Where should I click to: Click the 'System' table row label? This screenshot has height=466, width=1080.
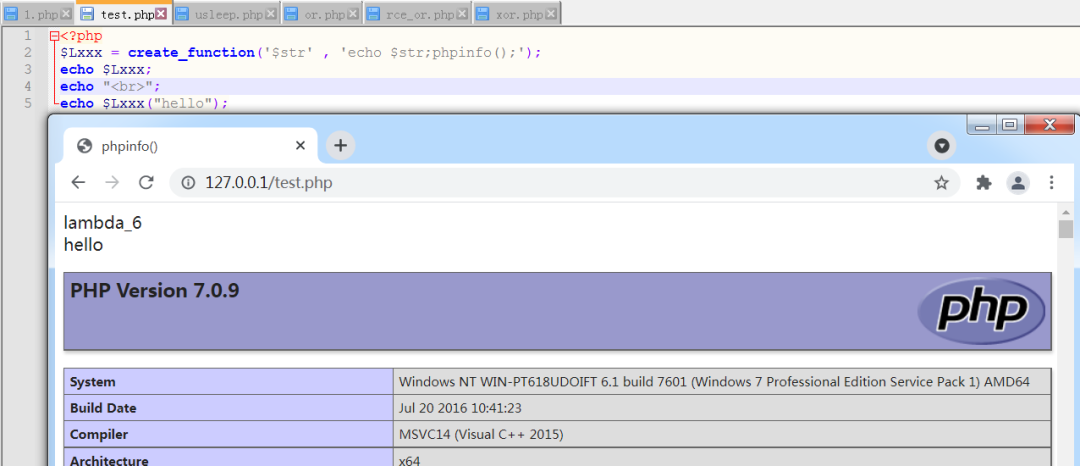93,382
